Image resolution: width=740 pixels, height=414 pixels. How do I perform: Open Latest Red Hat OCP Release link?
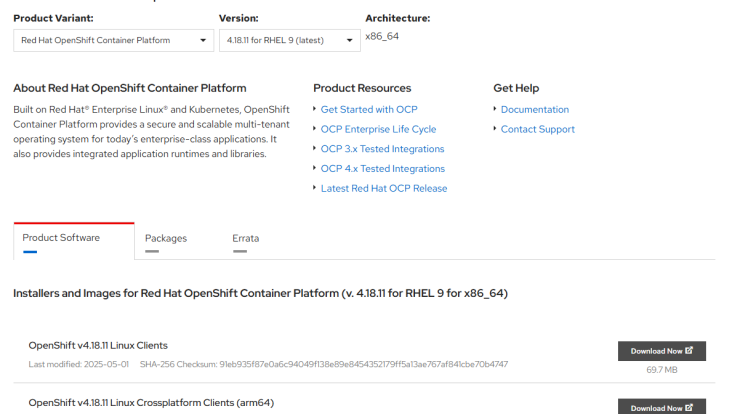pos(384,189)
